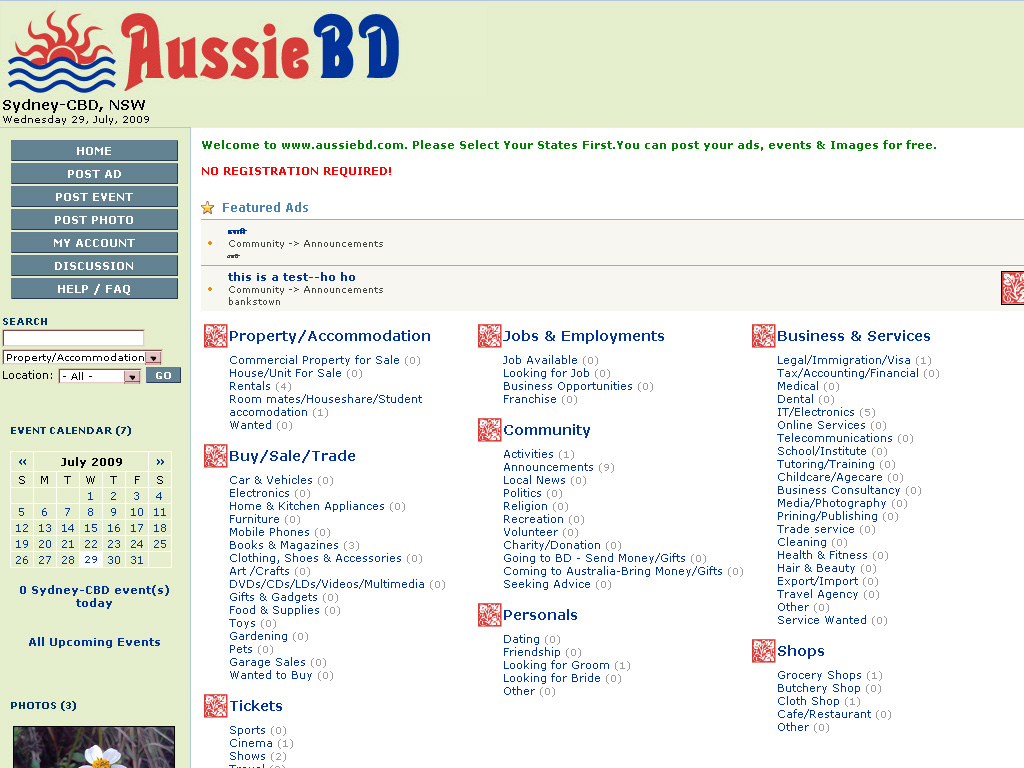The height and width of the screenshot is (768, 1024).
Task: Click the Community category icon
Action: (x=489, y=430)
